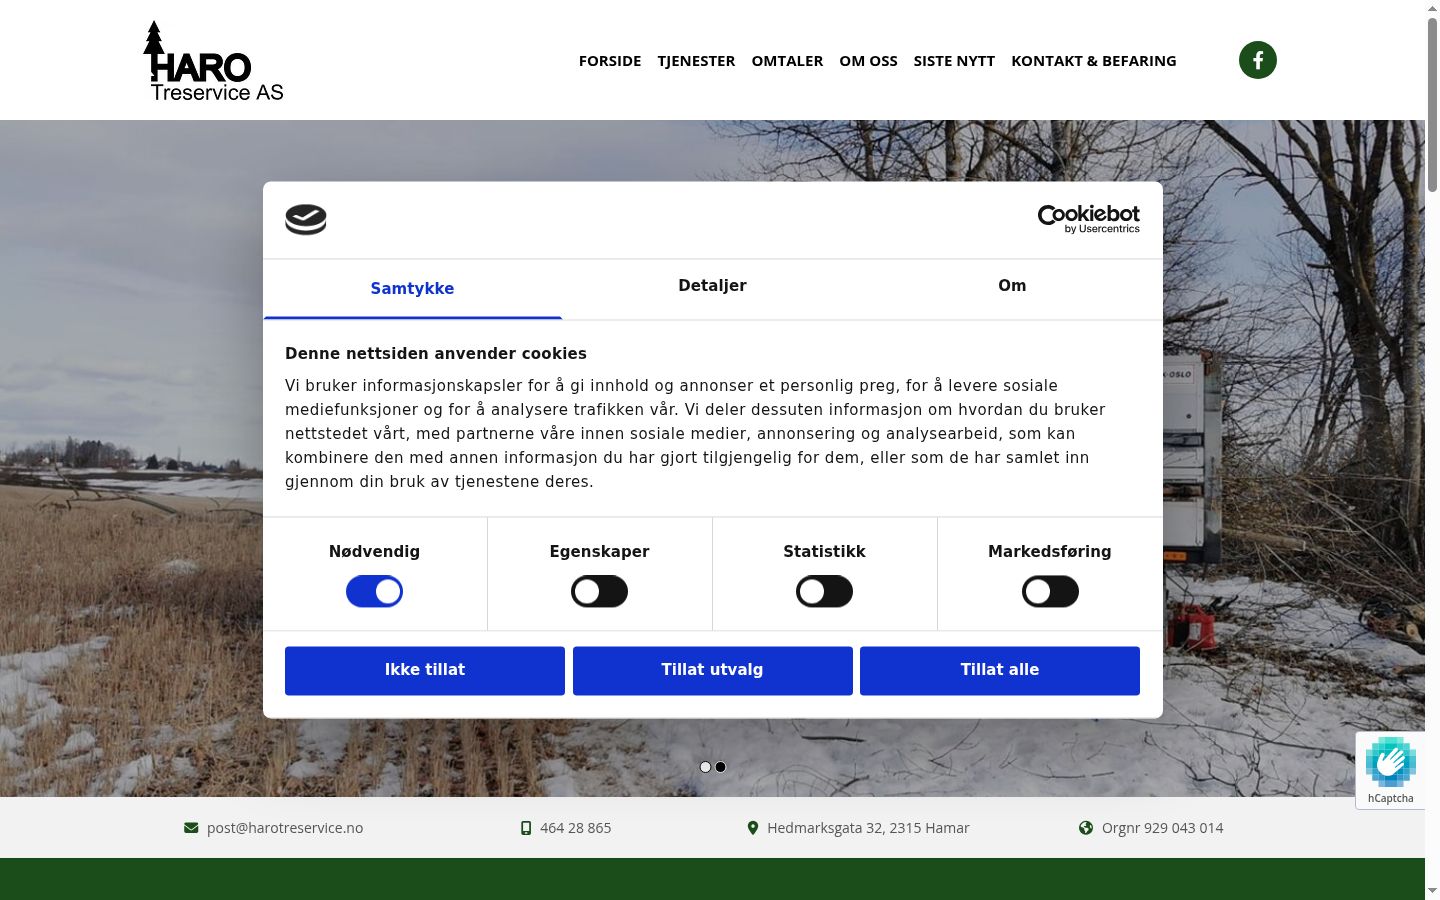The height and width of the screenshot is (900, 1440).
Task: Open the Facebook page icon
Action: (x=1257, y=60)
